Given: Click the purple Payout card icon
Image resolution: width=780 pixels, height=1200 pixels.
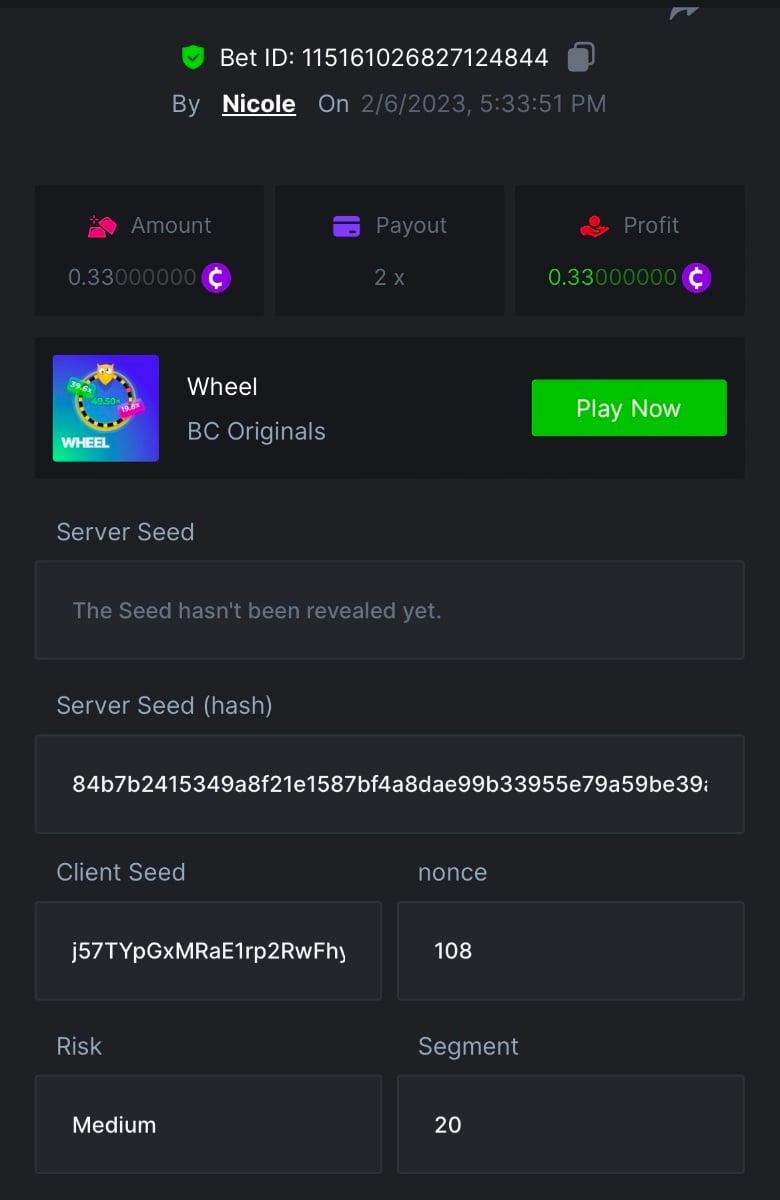Looking at the screenshot, I should point(346,226).
